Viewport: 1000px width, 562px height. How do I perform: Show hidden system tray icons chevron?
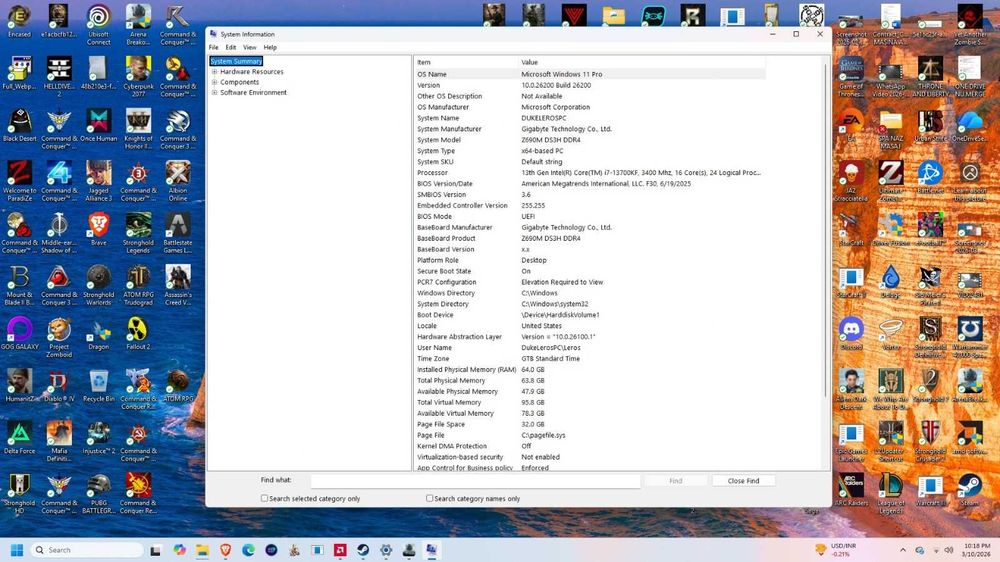click(902, 550)
